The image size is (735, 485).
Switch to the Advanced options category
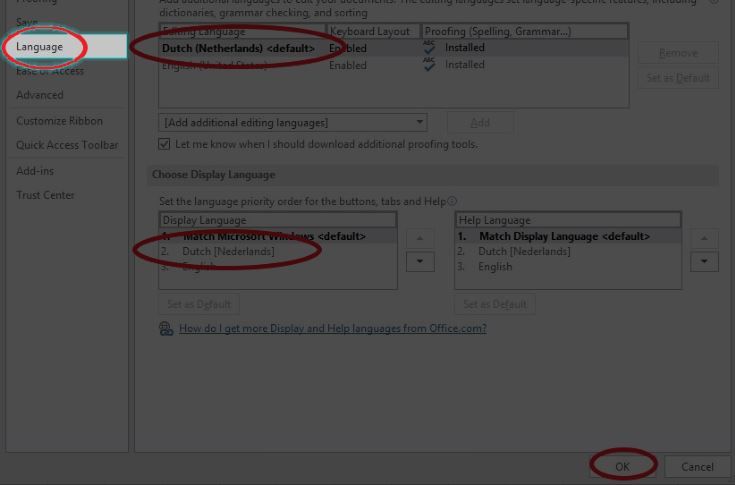(40, 95)
